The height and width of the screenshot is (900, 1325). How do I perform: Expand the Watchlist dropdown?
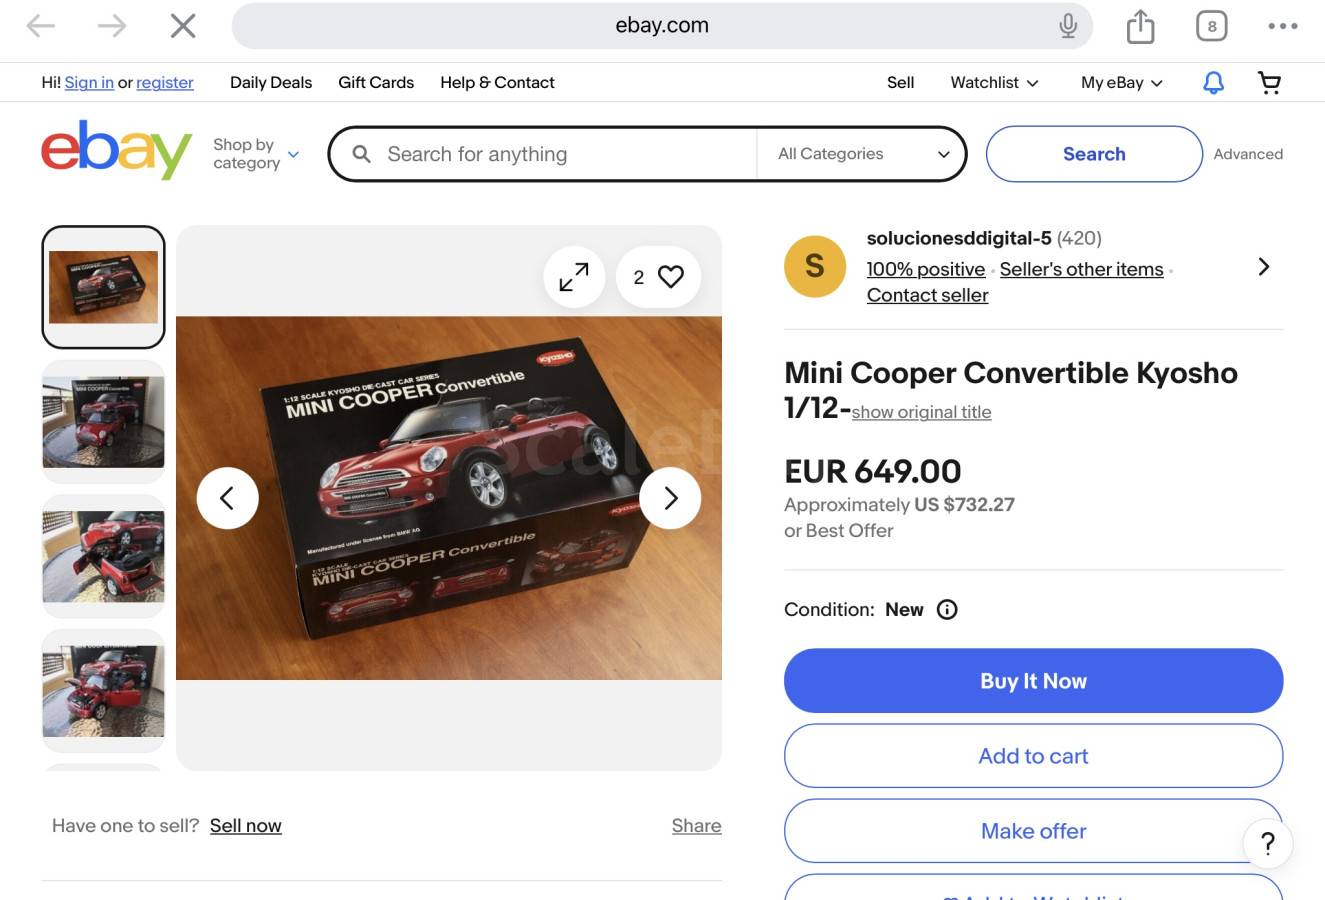(994, 83)
